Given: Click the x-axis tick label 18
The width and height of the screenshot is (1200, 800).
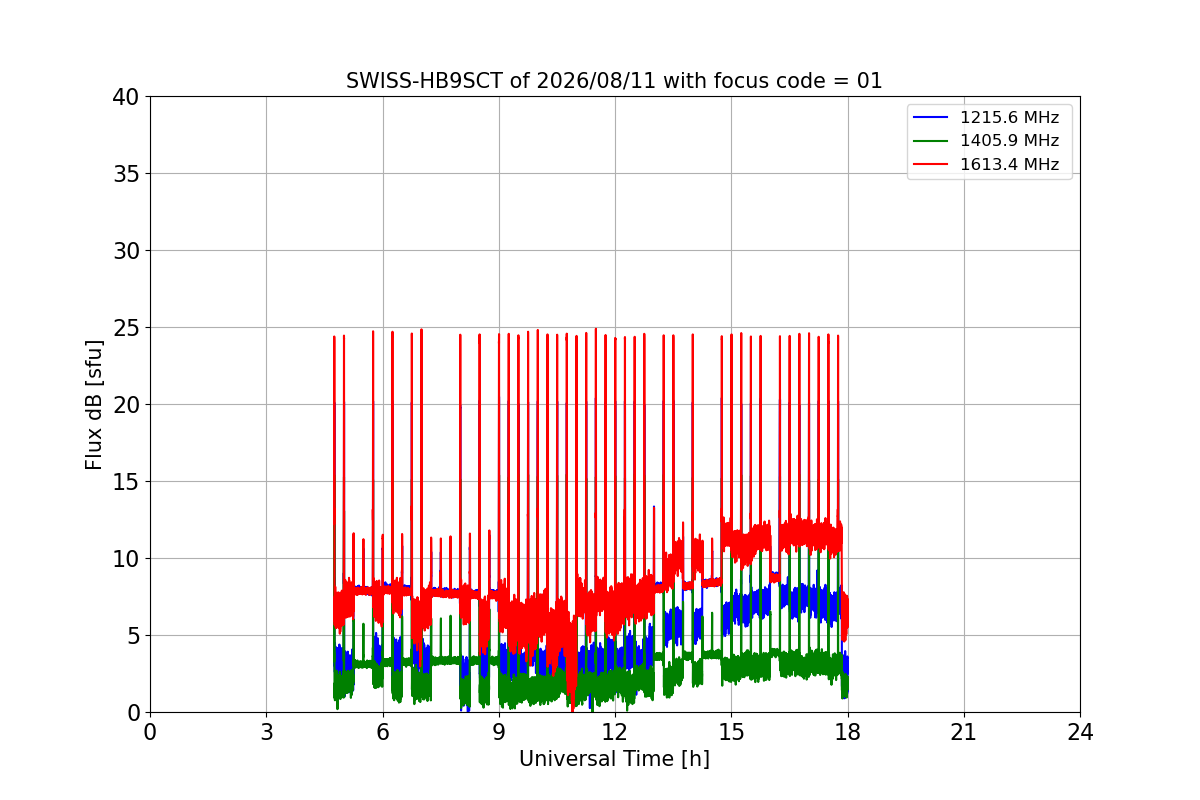Looking at the screenshot, I should point(848,732).
